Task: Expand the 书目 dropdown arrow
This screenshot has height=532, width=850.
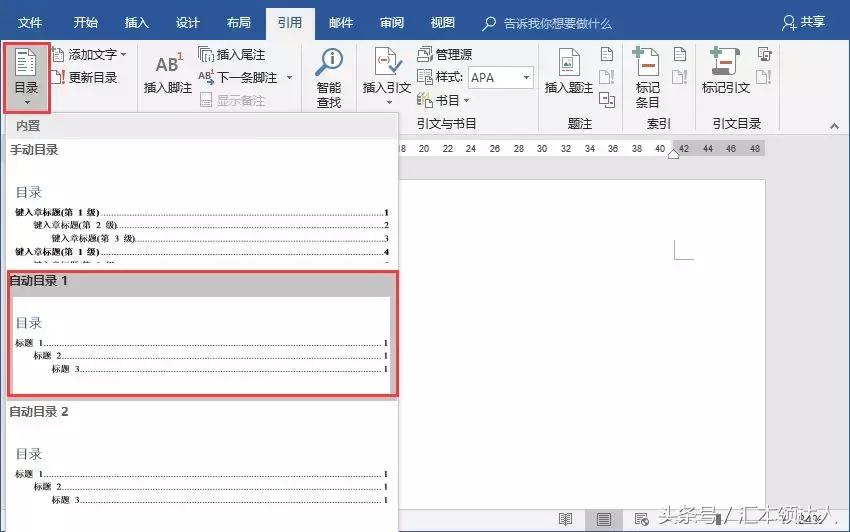Action: [x=466, y=100]
